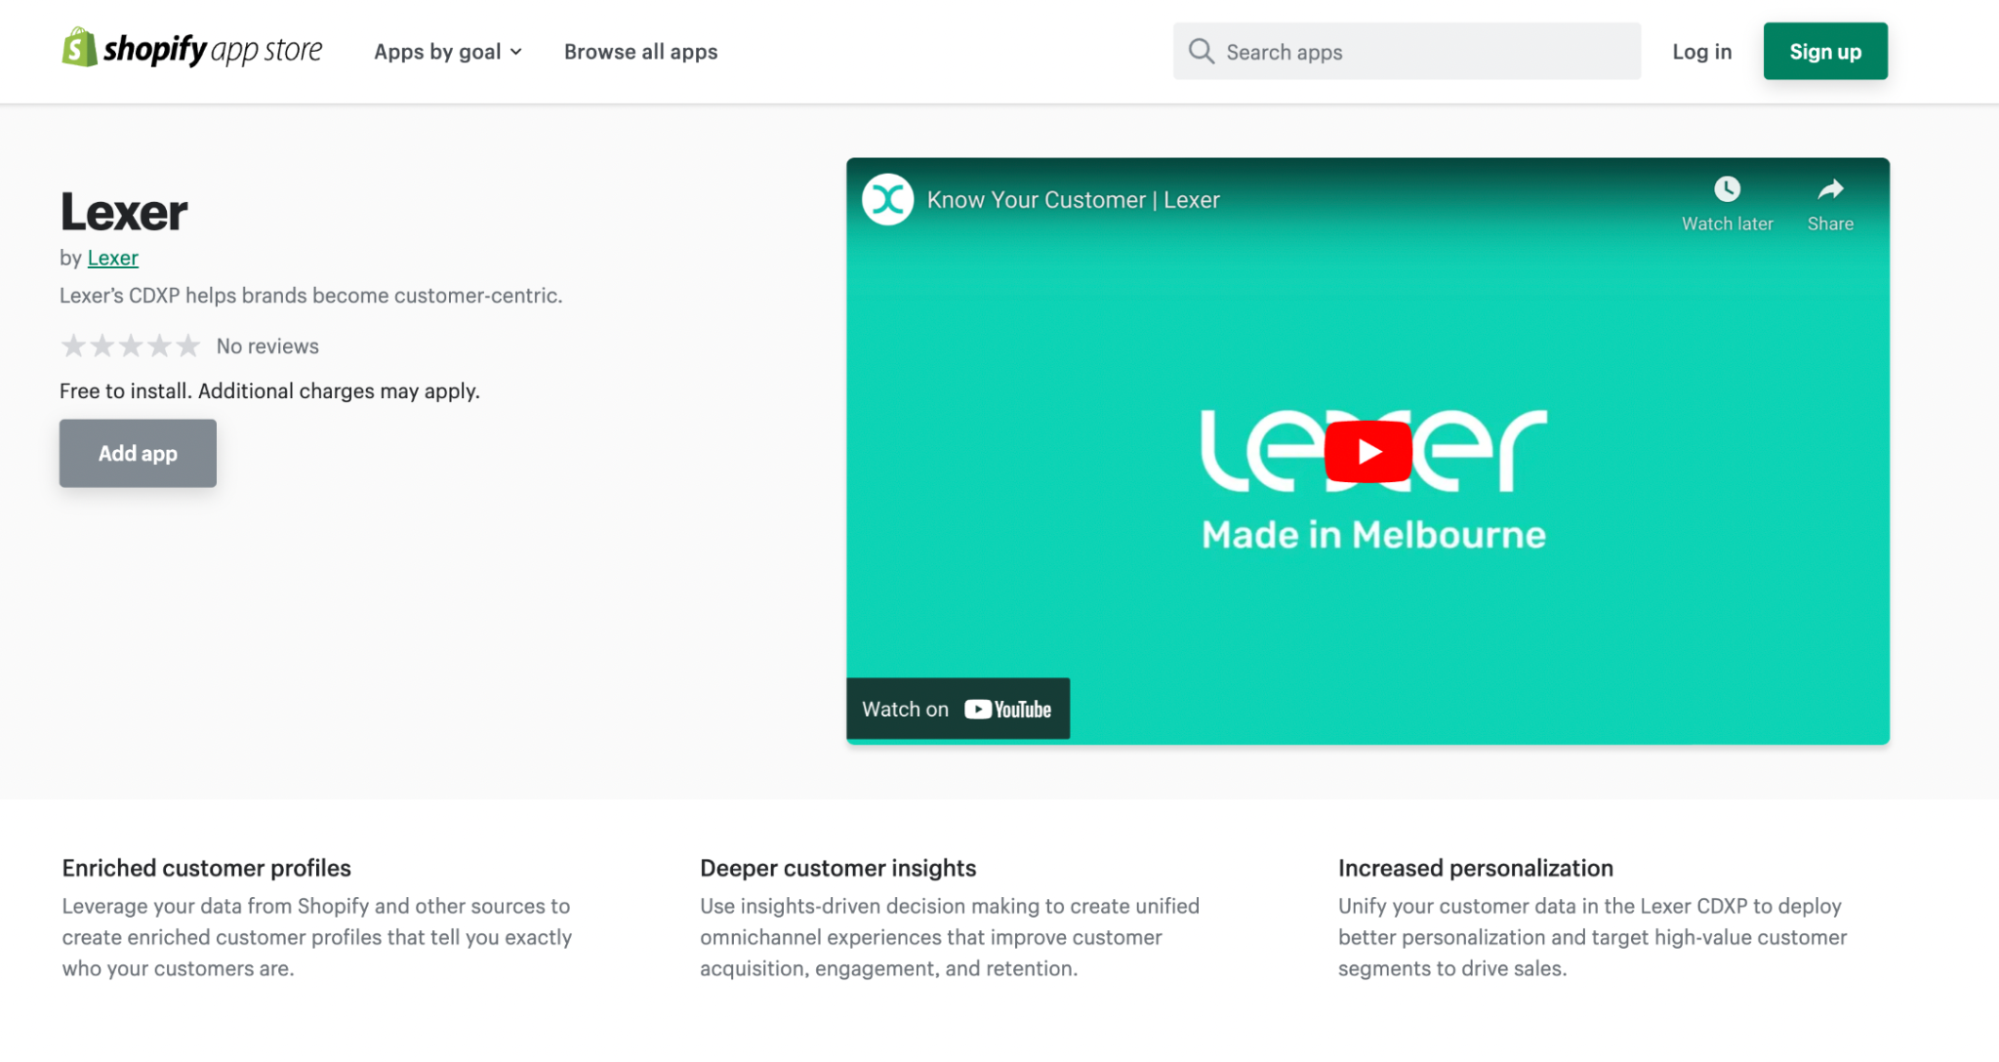1999x1062 pixels.
Task: Click the fifth rating star
Action: click(x=188, y=346)
